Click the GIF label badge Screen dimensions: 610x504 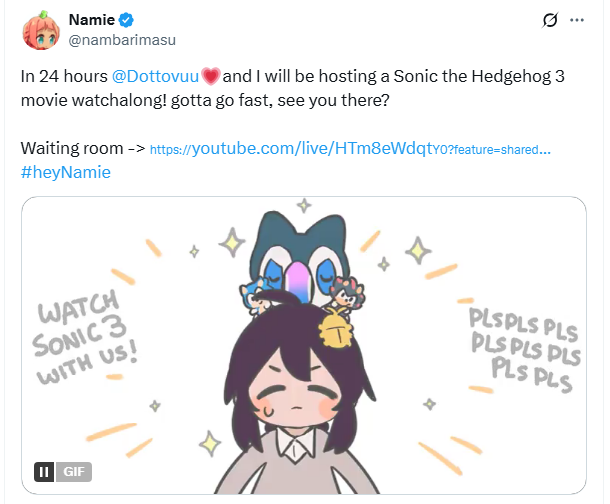coord(74,471)
